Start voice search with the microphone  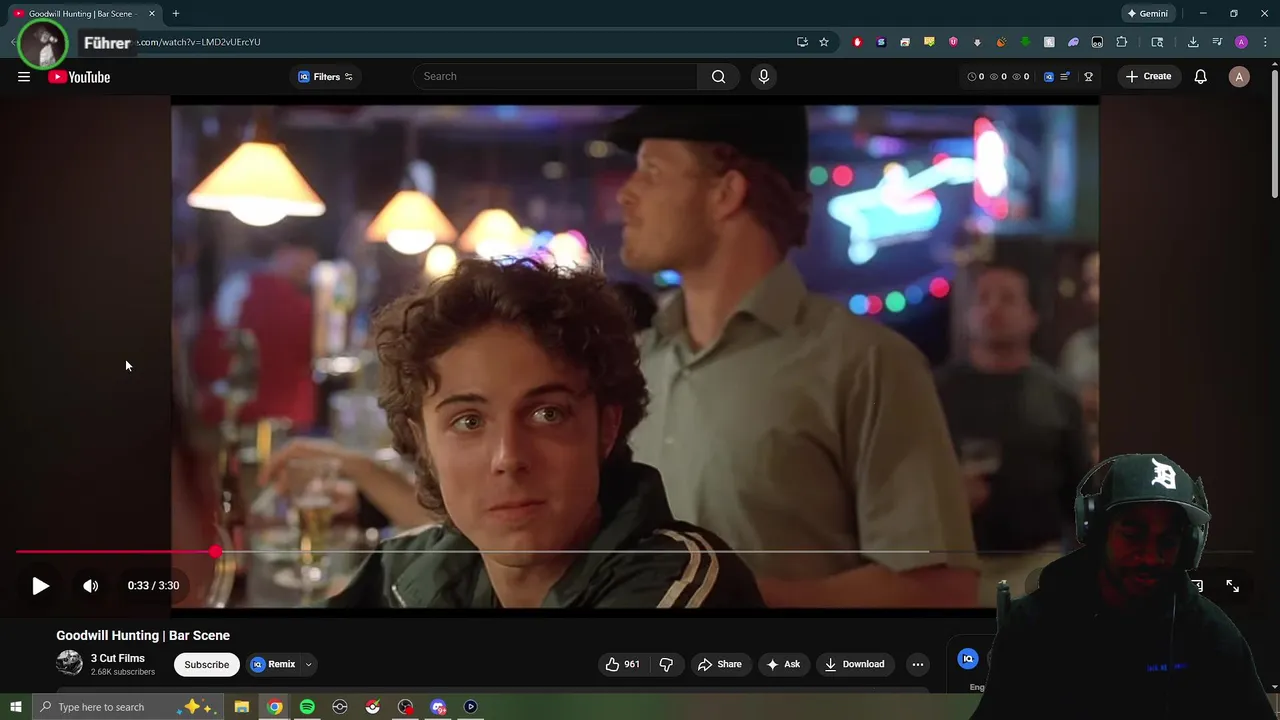pyautogui.click(x=764, y=76)
